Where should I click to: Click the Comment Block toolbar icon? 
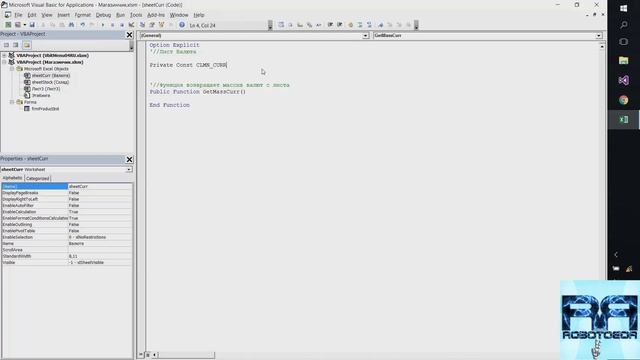(x=360, y=25)
